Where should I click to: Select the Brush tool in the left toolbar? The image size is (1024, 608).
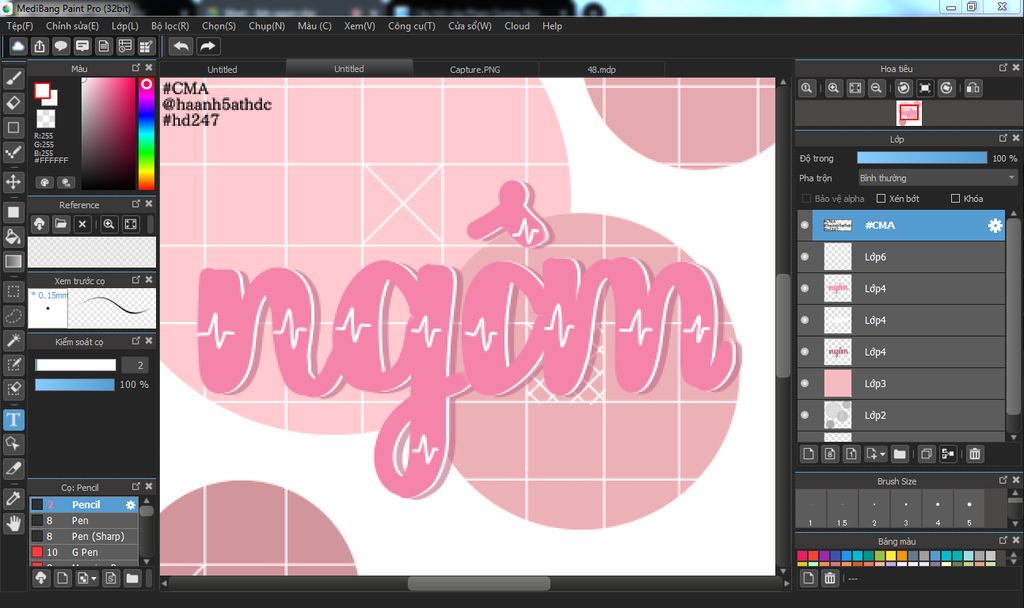click(14, 78)
